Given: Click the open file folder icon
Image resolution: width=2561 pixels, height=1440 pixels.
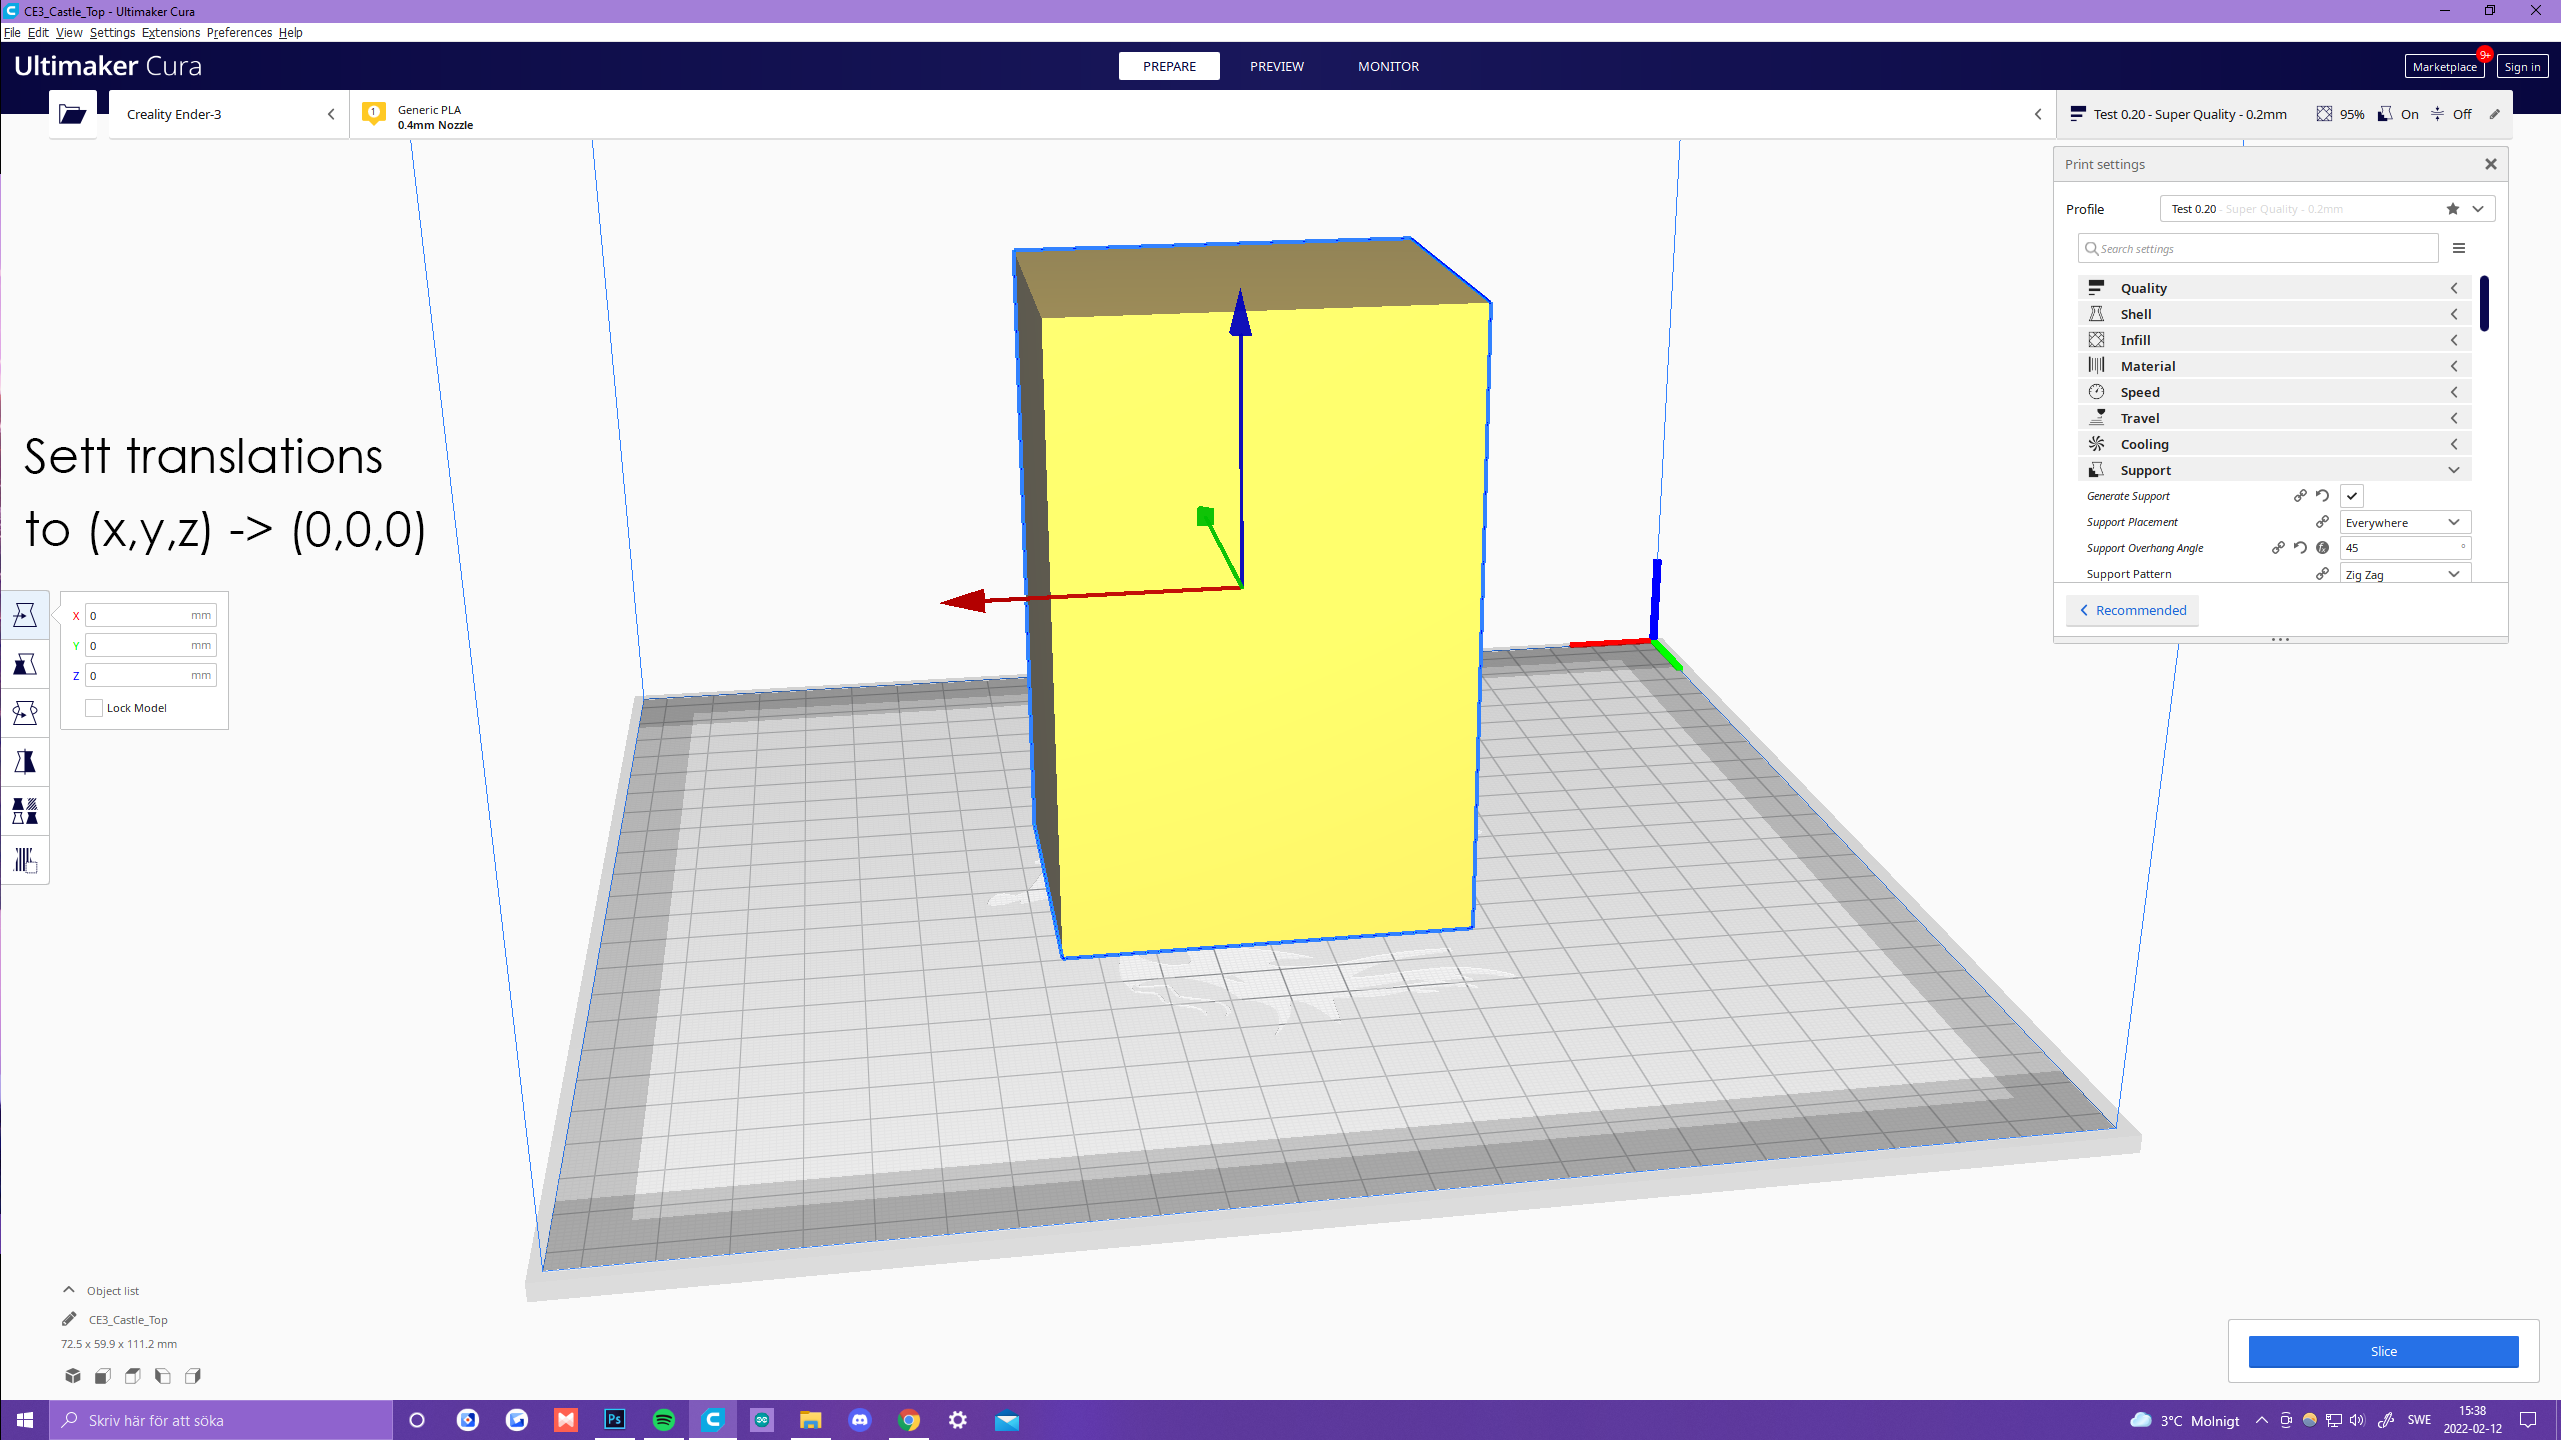Looking at the screenshot, I should (73, 114).
